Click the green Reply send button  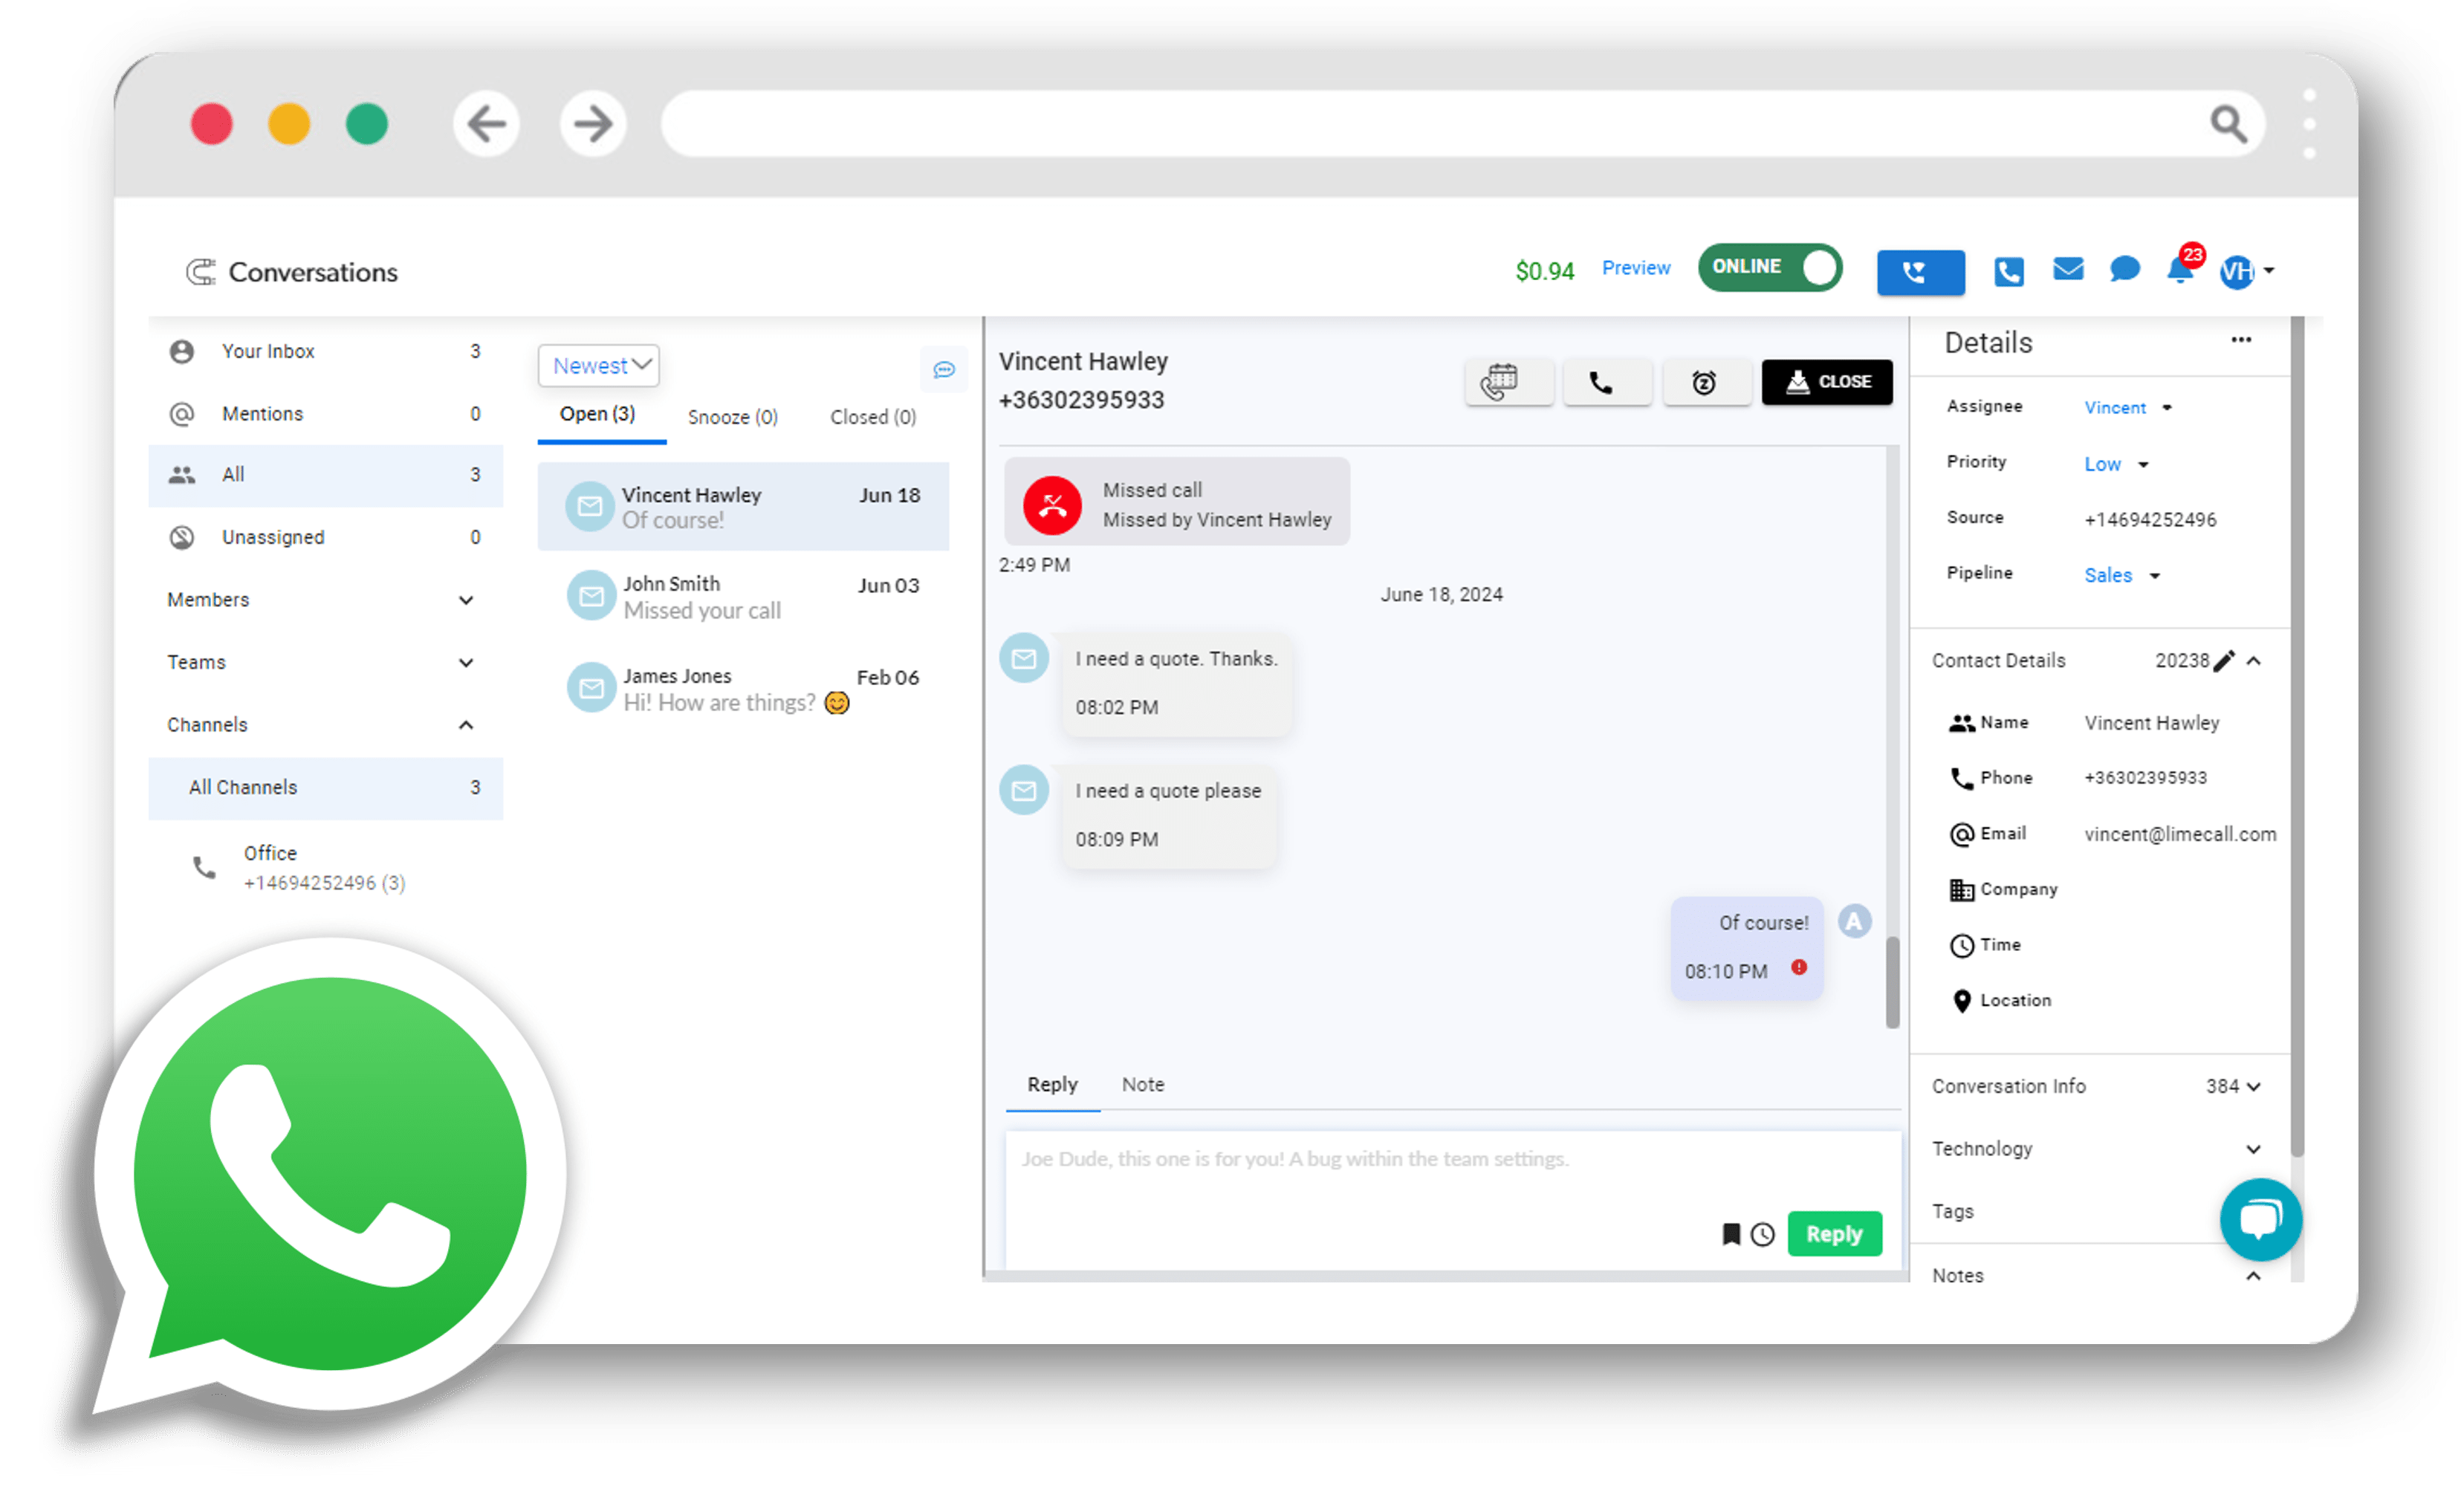pos(1834,1235)
